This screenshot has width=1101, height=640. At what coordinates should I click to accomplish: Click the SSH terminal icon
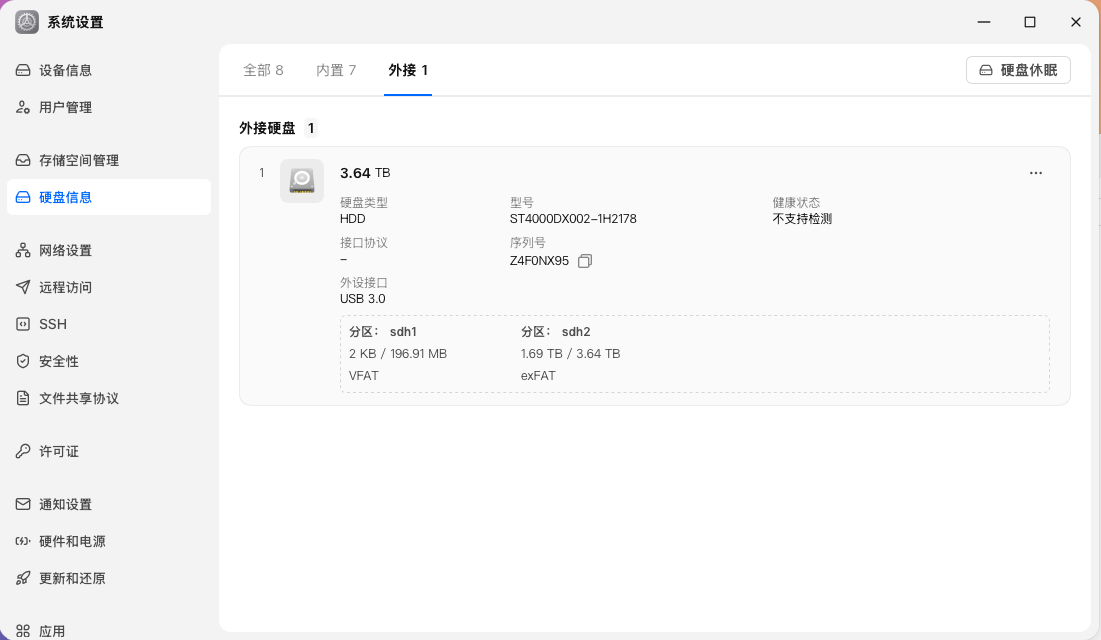point(23,324)
